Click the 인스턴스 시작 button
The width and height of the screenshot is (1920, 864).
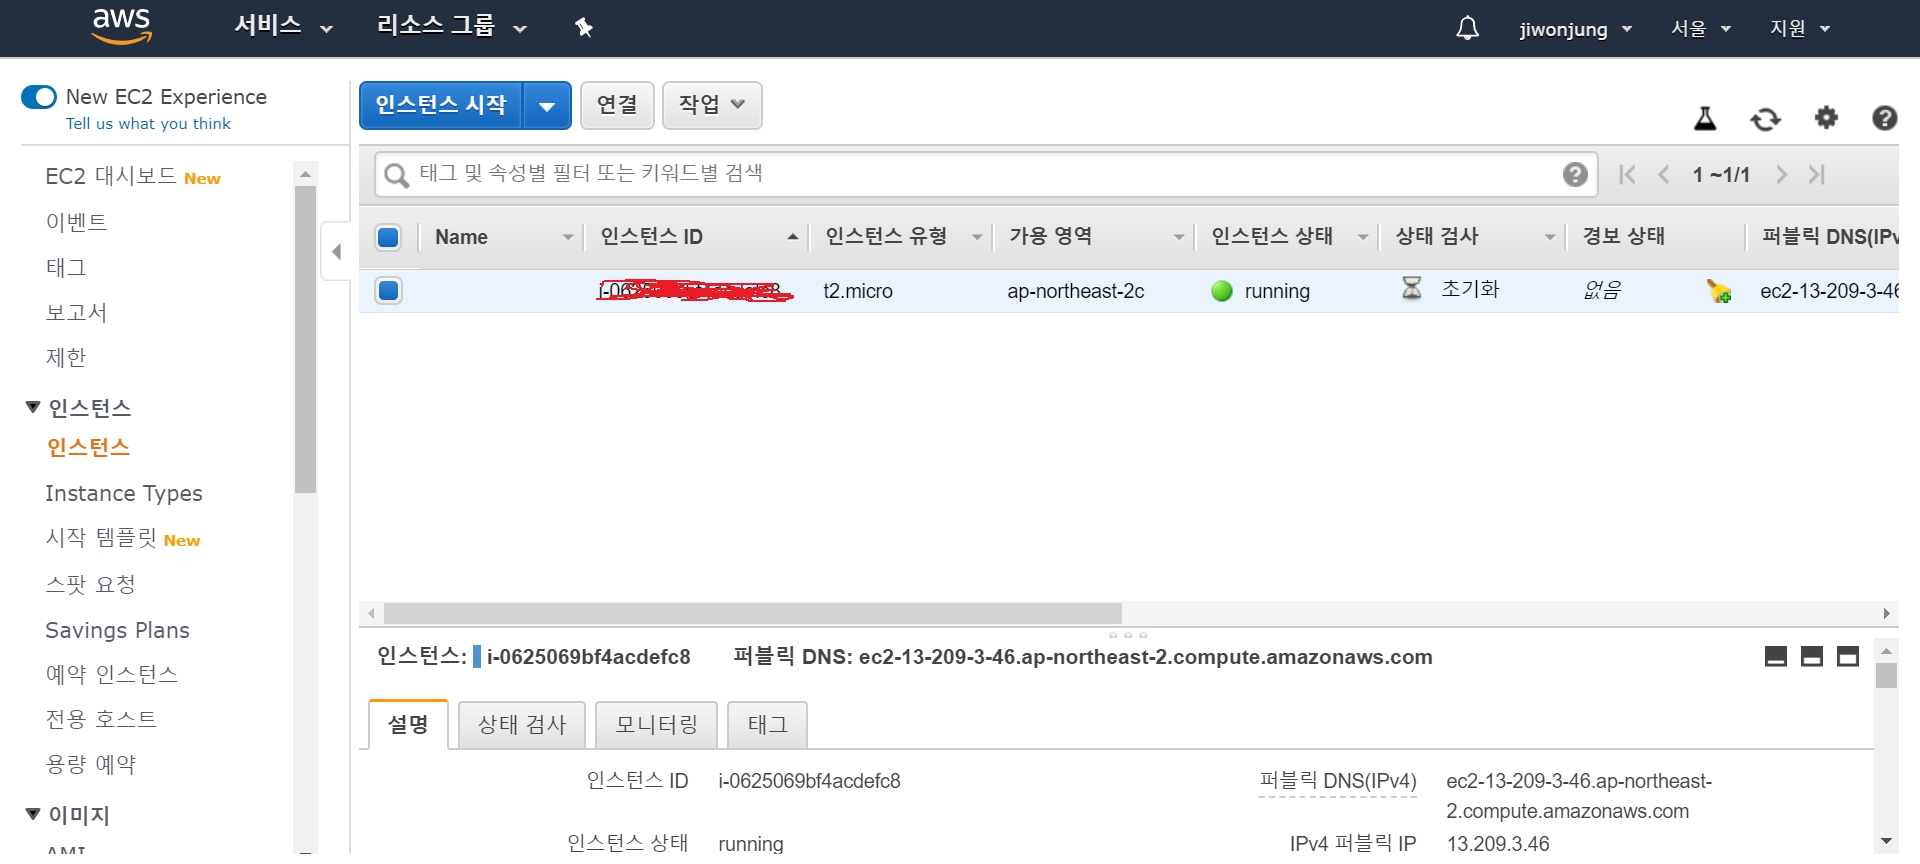441,105
